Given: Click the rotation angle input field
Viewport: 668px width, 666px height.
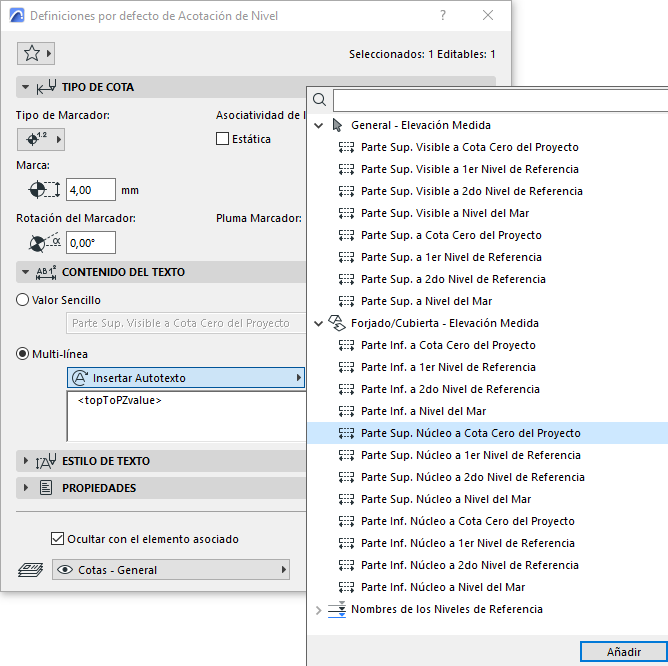Looking at the screenshot, I should (x=91, y=243).
